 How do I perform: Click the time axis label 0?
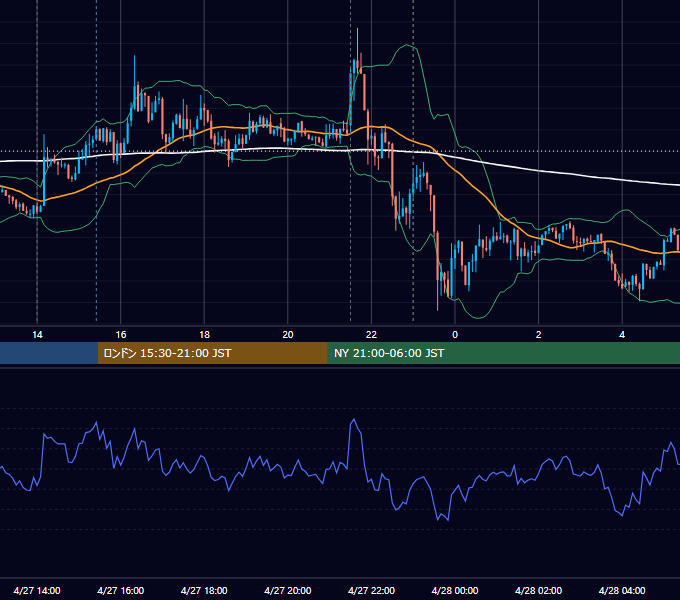[455, 335]
